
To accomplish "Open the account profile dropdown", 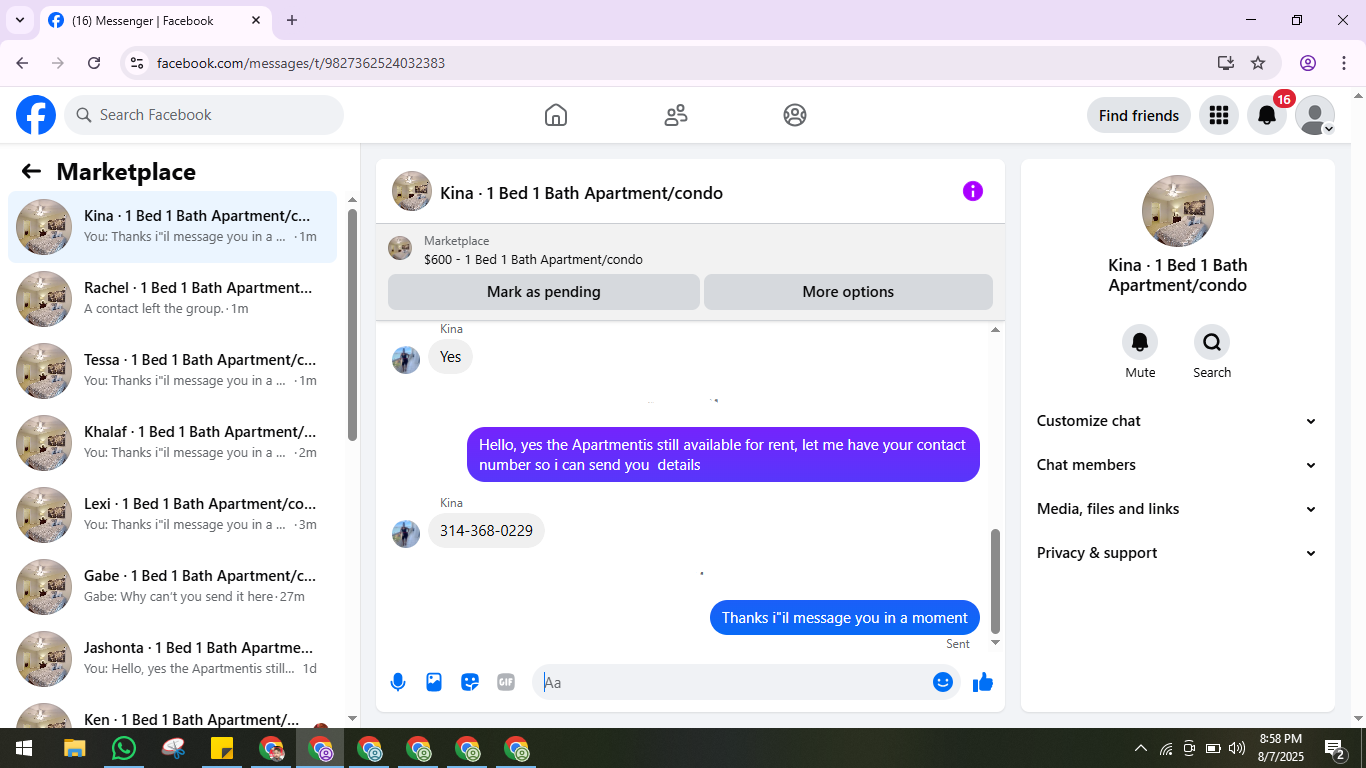I will pyautogui.click(x=1315, y=115).
